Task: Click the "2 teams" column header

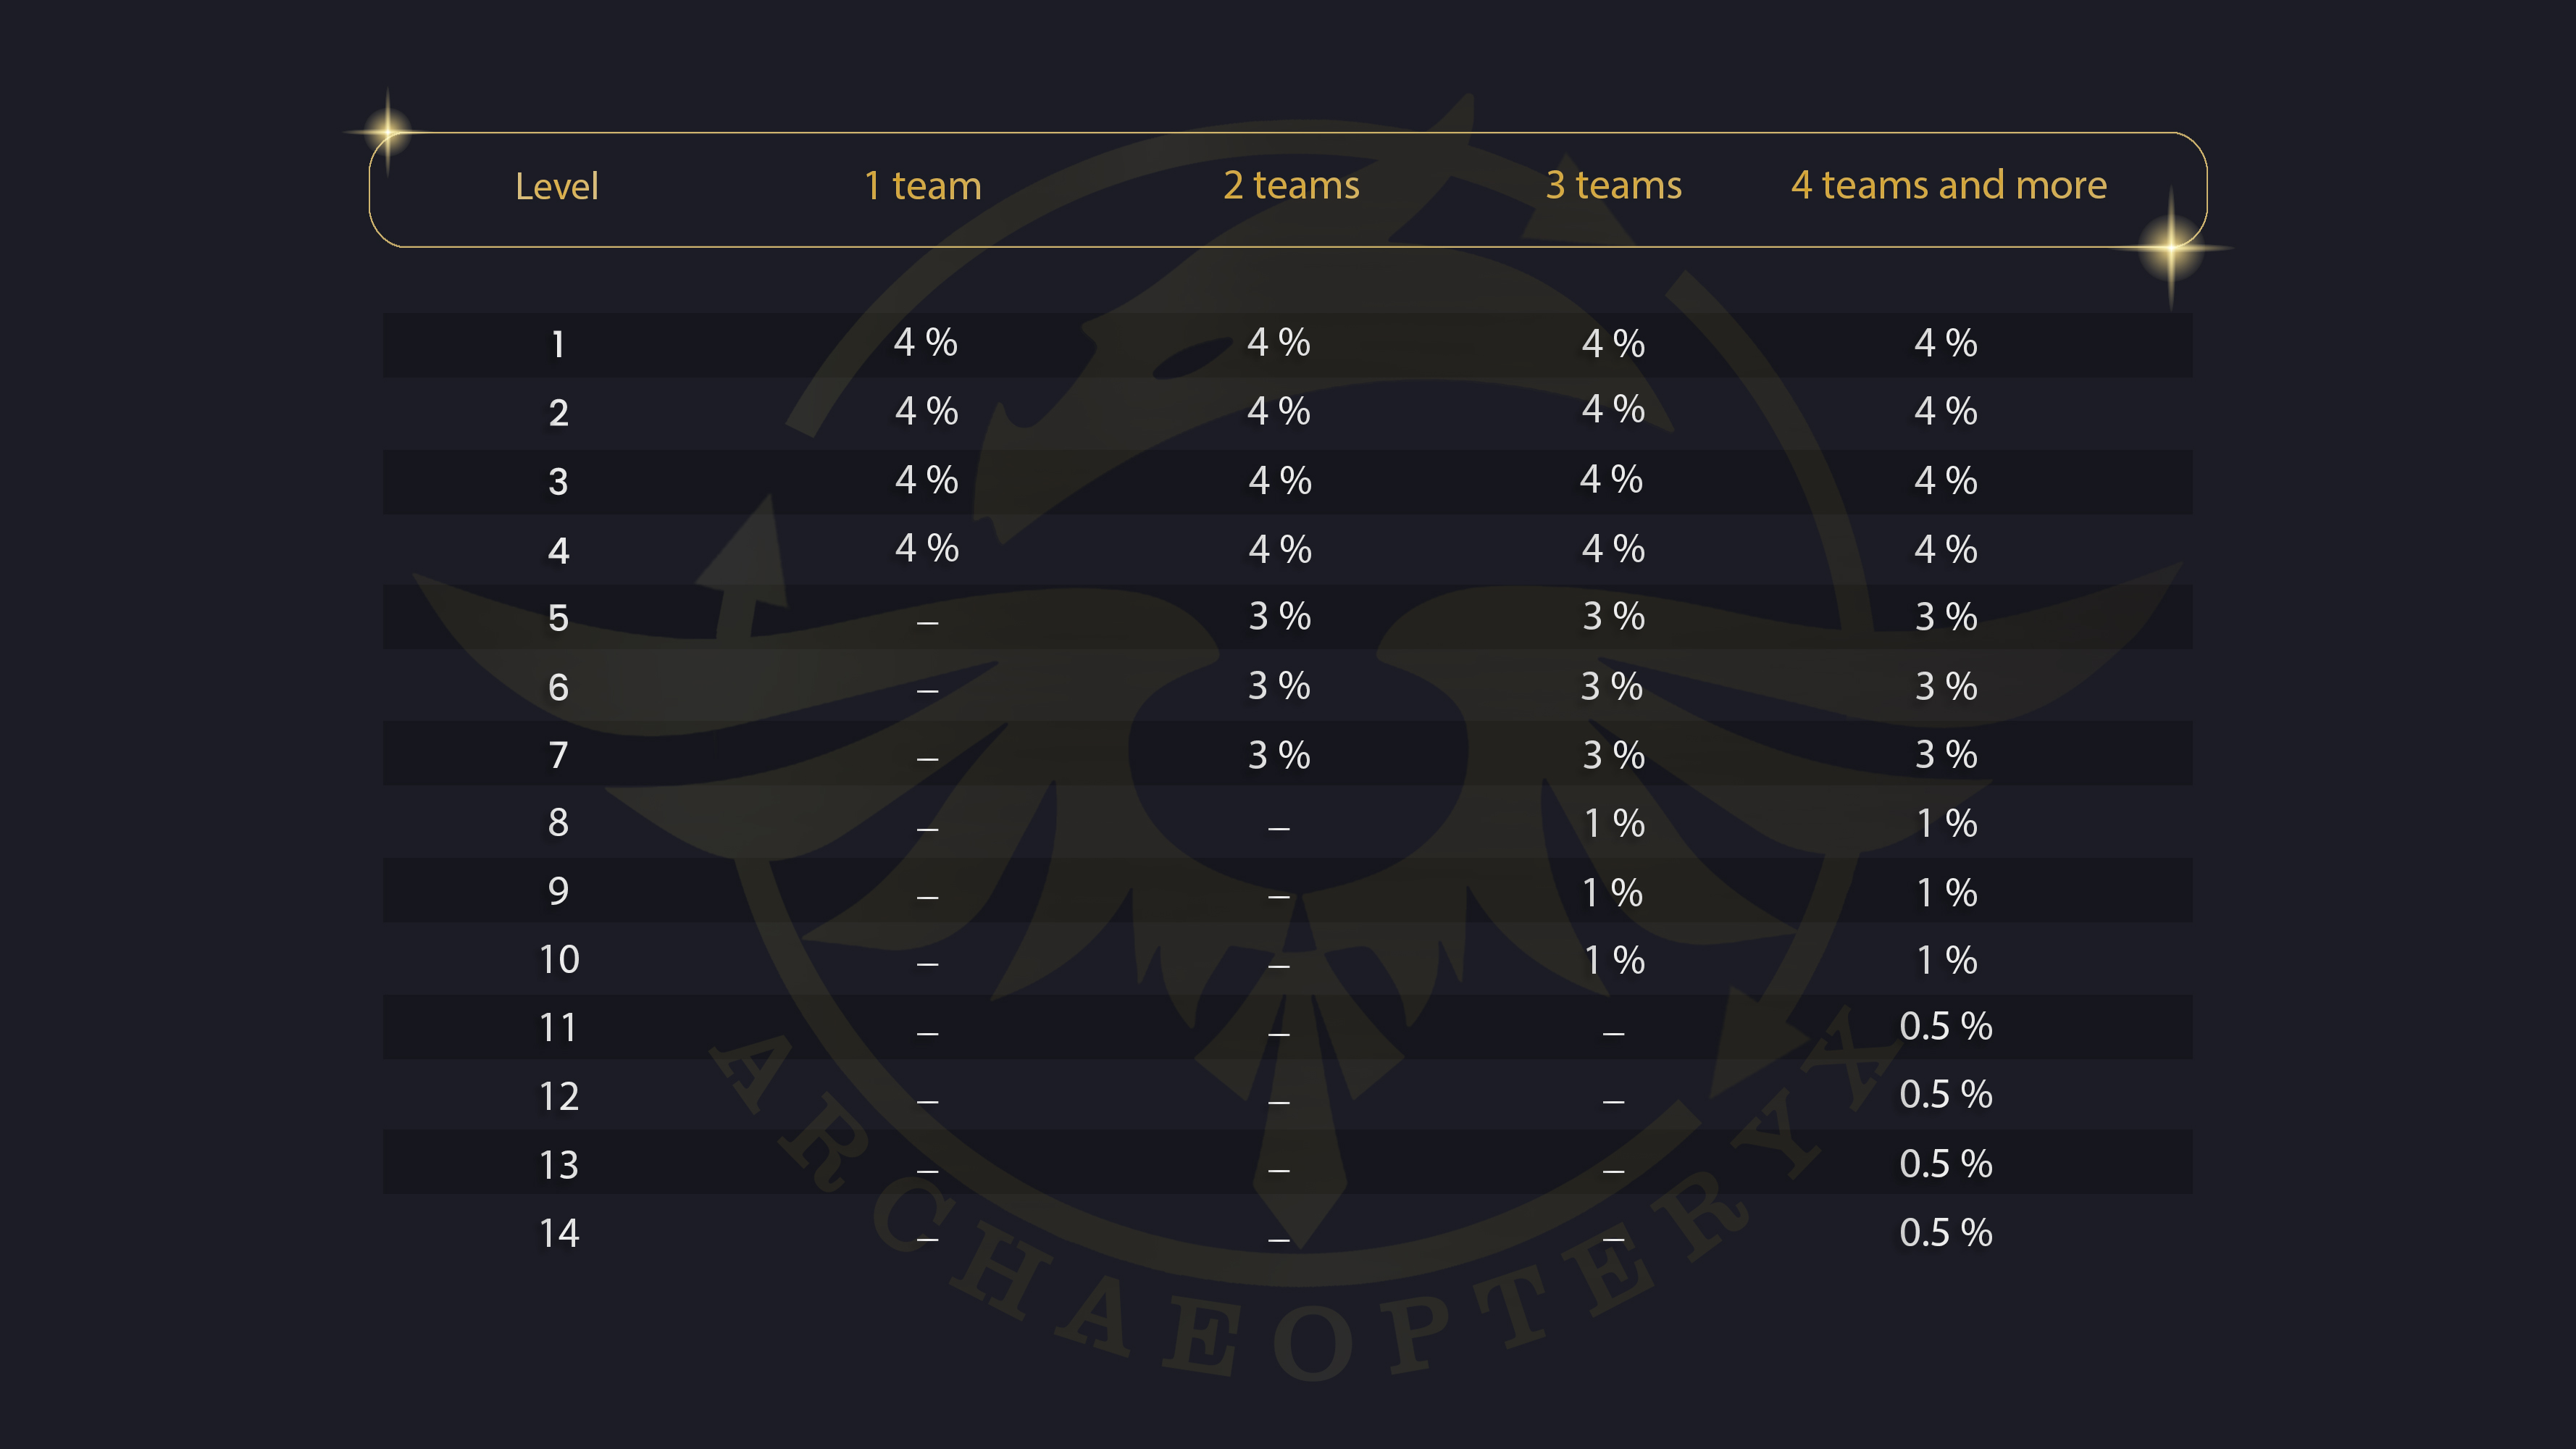Action: 1291,186
